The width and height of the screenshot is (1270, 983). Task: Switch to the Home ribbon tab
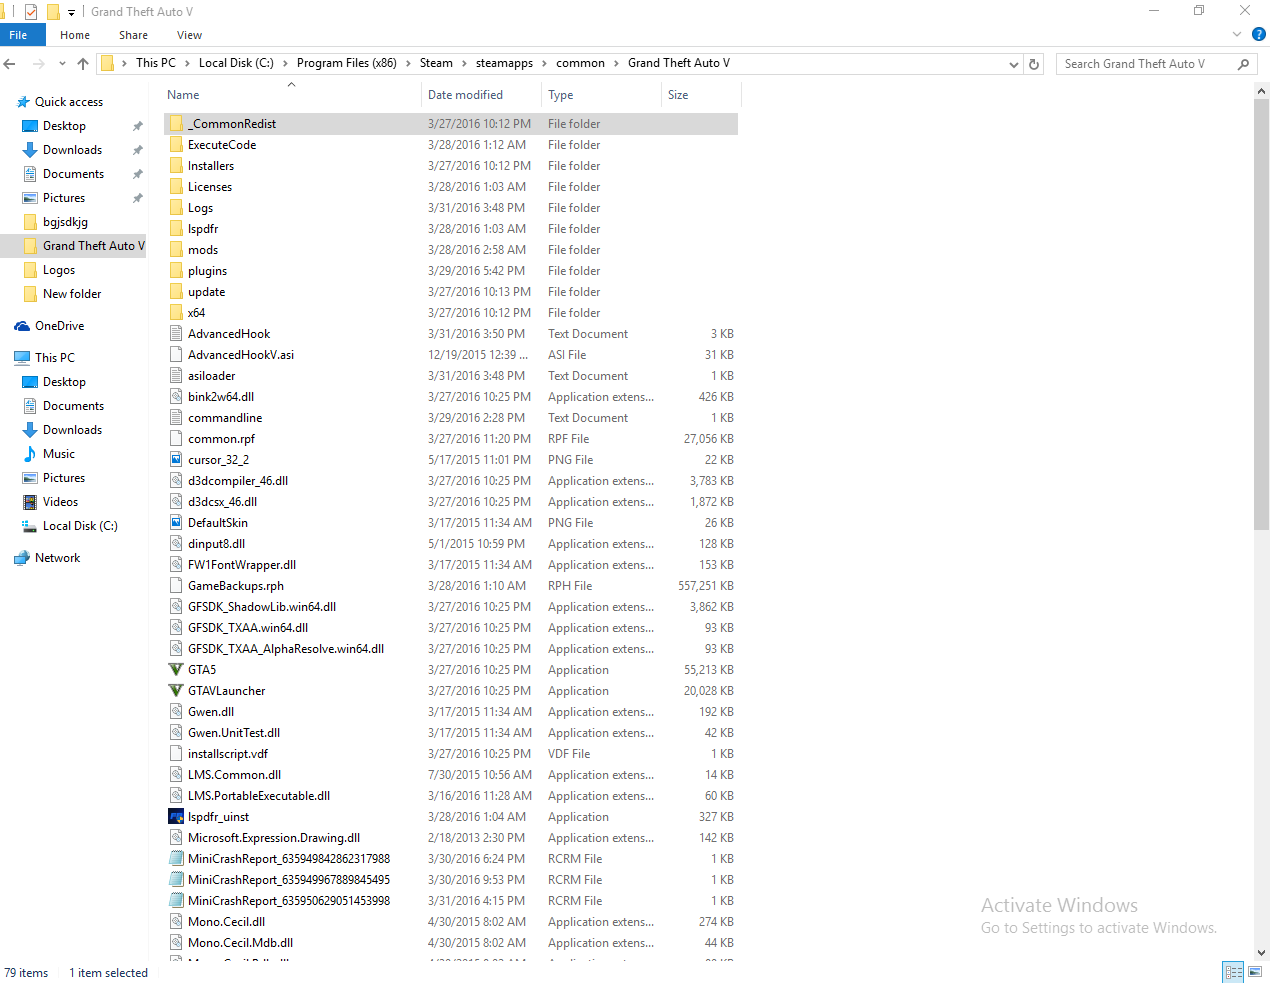point(75,35)
